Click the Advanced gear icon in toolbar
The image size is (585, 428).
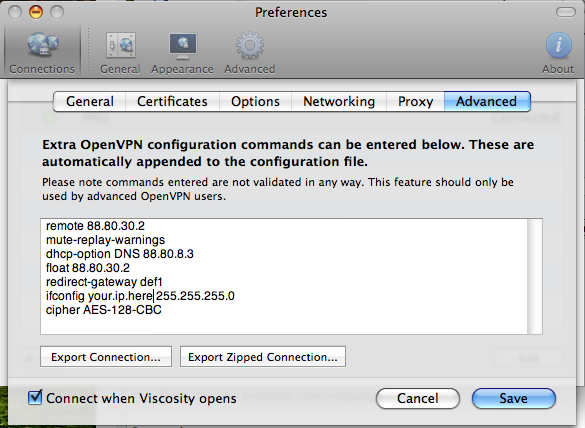(x=250, y=45)
